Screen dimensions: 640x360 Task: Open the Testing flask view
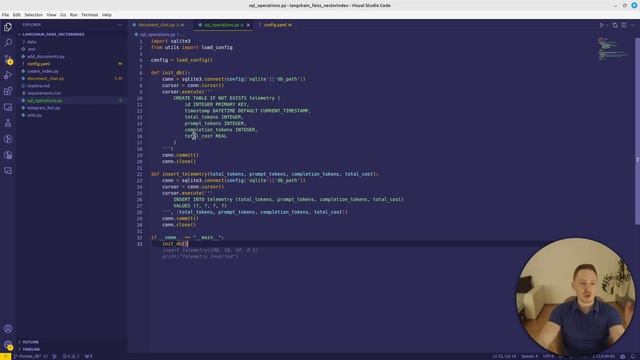tap(8, 123)
